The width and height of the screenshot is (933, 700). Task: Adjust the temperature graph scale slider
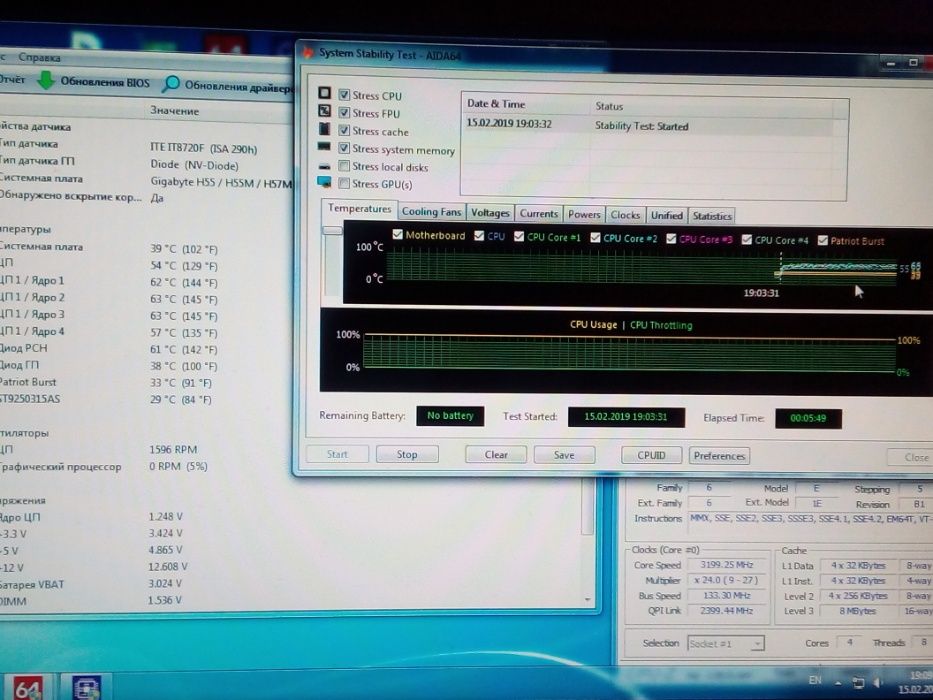(332, 230)
